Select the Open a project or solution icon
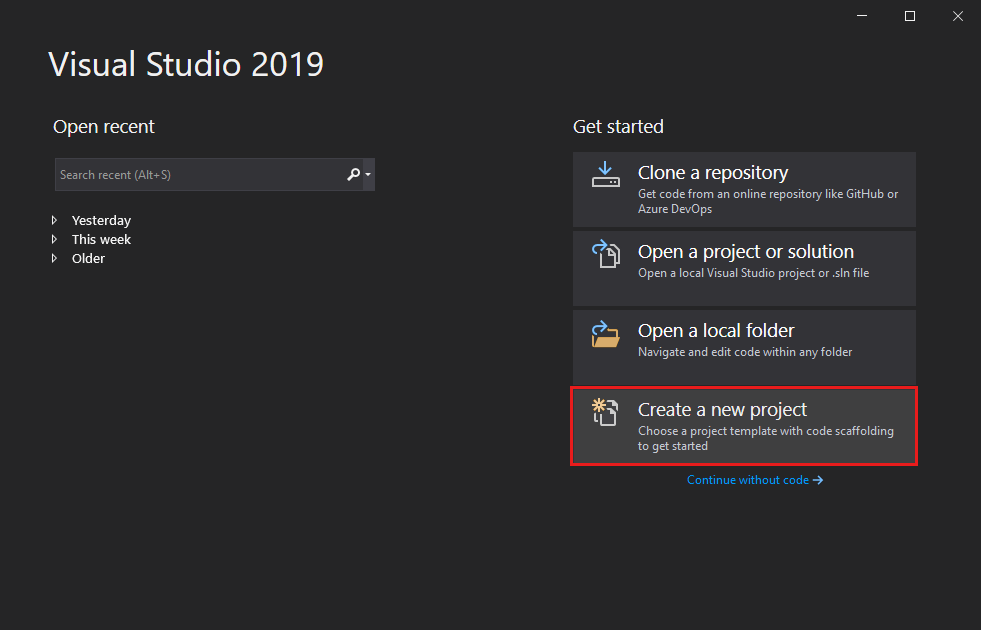This screenshot has width=981, height=630. coord(605,253)
